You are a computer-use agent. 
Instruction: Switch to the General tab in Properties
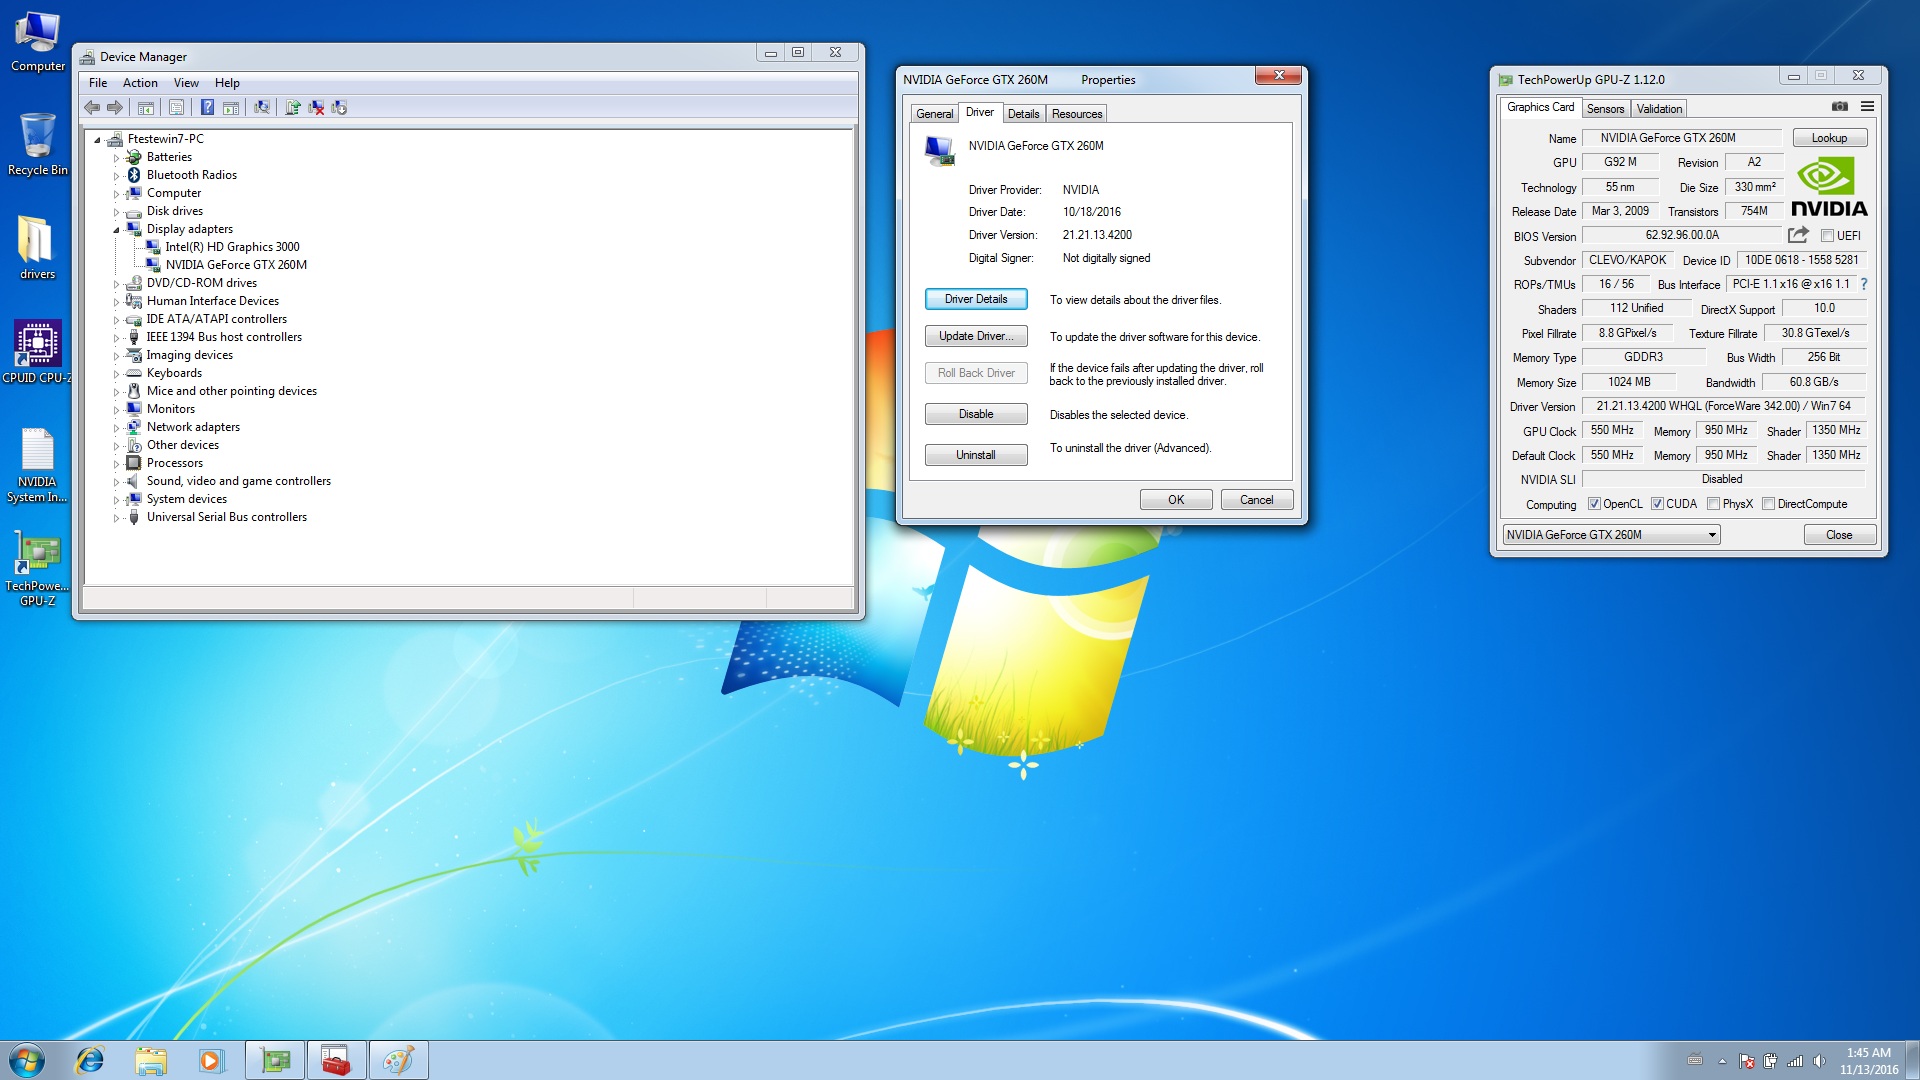click(x=935, y=114)
